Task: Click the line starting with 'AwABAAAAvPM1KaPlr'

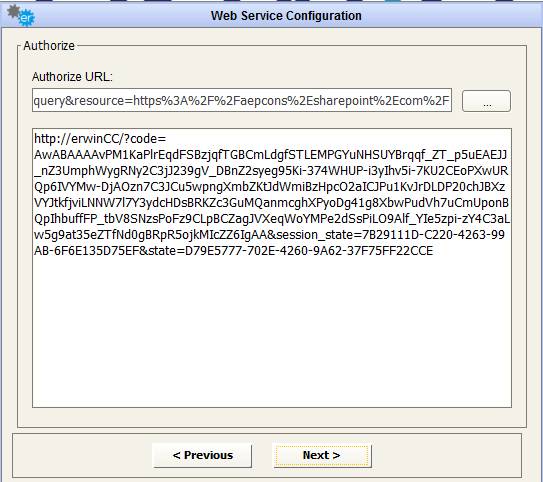Action: [270, 155]
